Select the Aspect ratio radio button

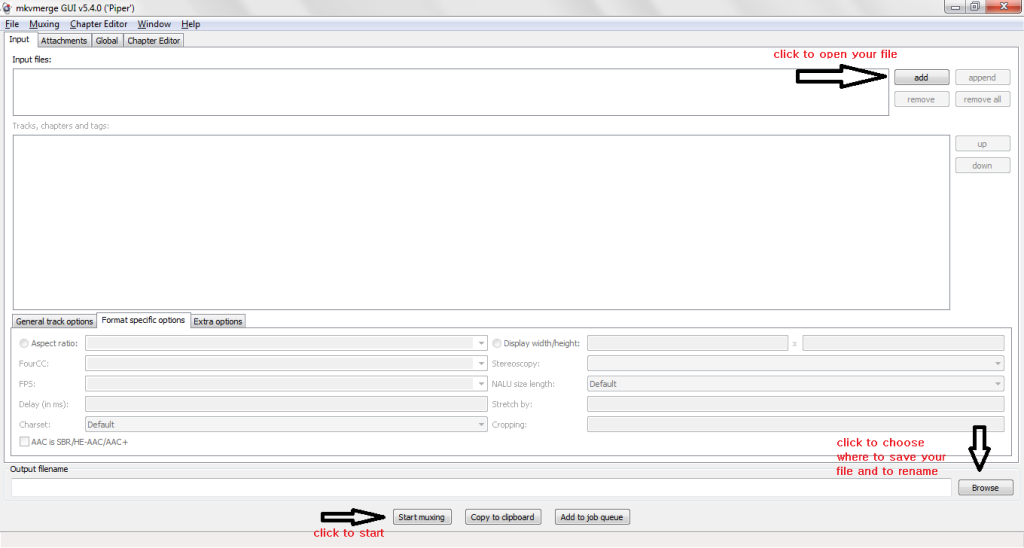[24, 343]
